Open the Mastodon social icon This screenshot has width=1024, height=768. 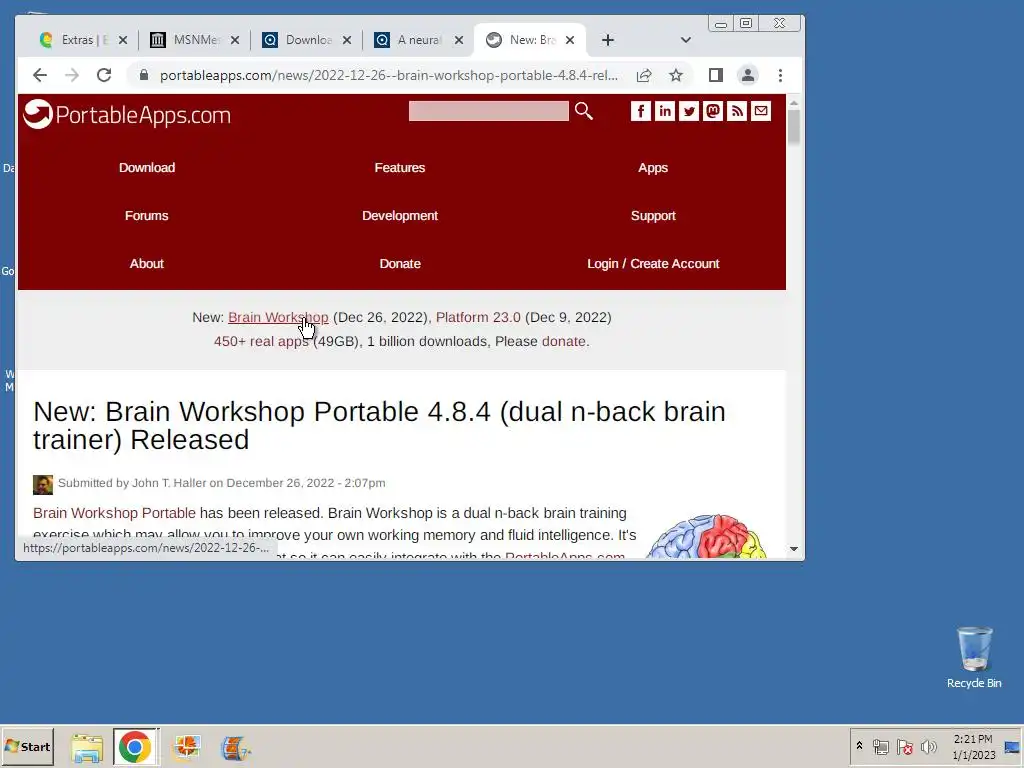click(x=712, y=111)
